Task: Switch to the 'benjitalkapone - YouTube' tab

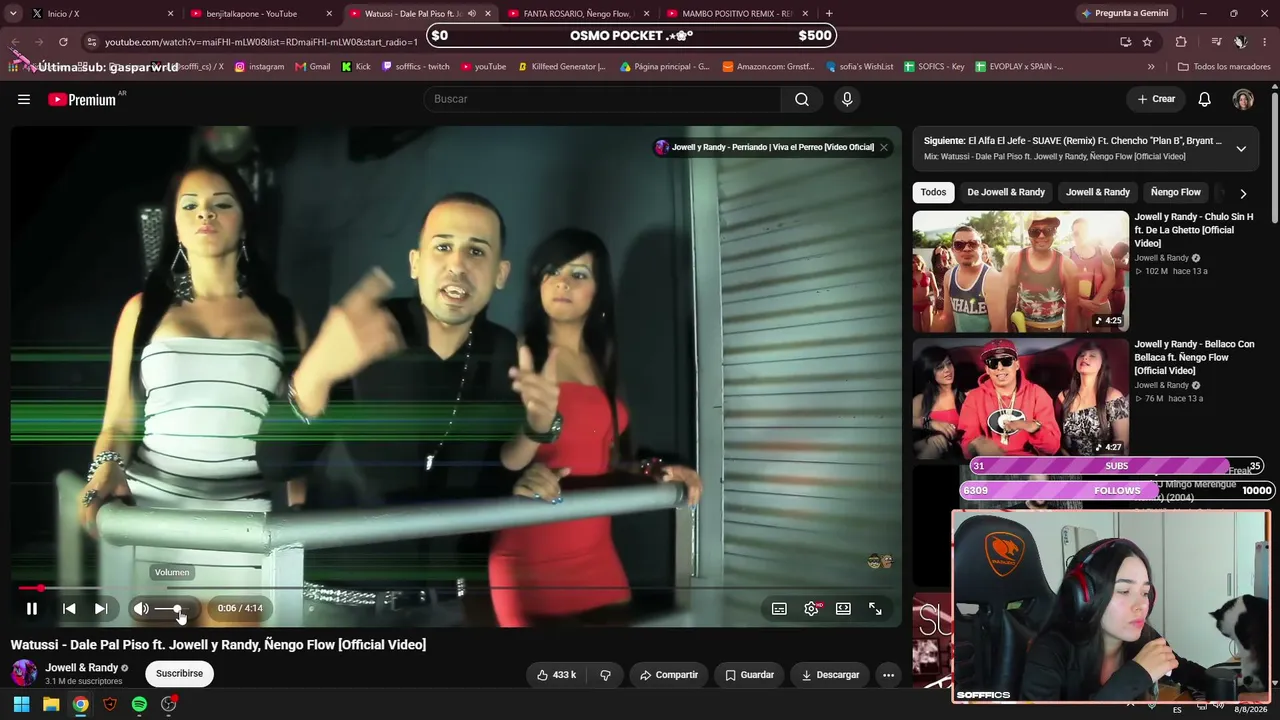Action: 262,14
